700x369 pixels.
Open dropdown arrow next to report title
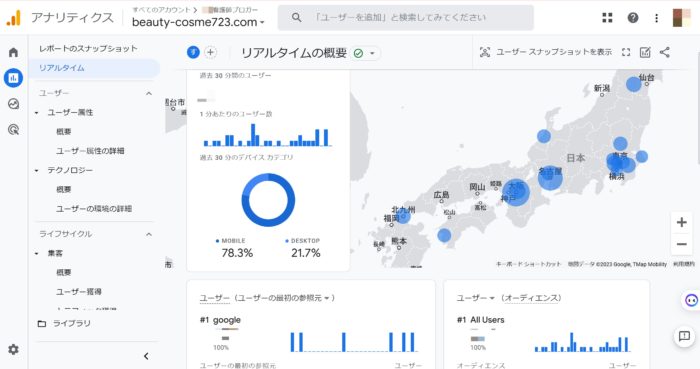coord(372,54)
